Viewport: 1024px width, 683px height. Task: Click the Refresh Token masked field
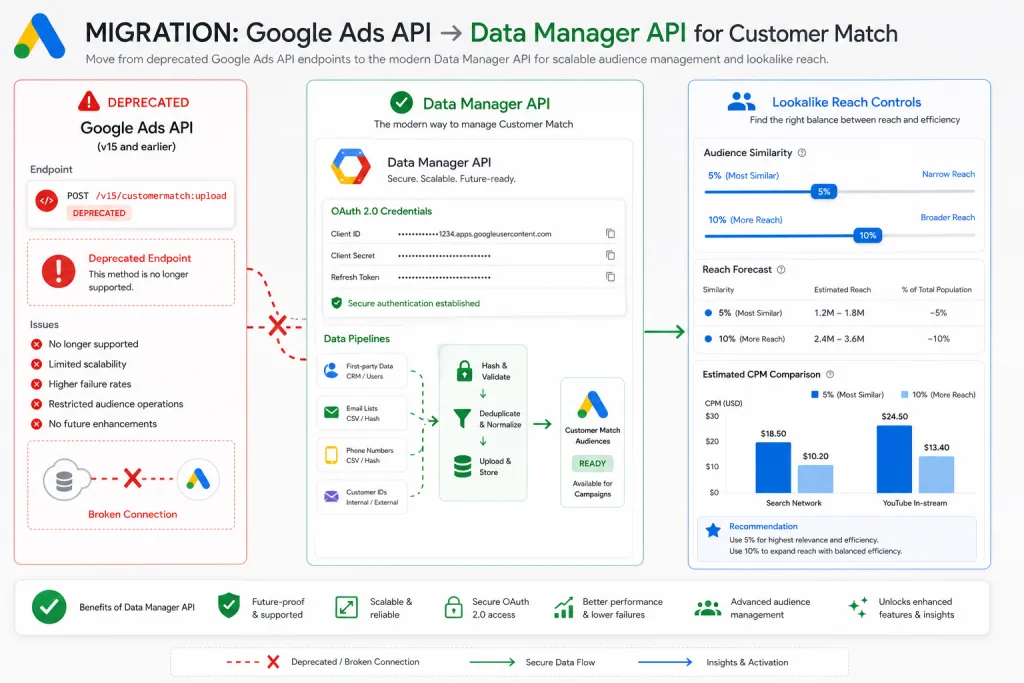444,278
